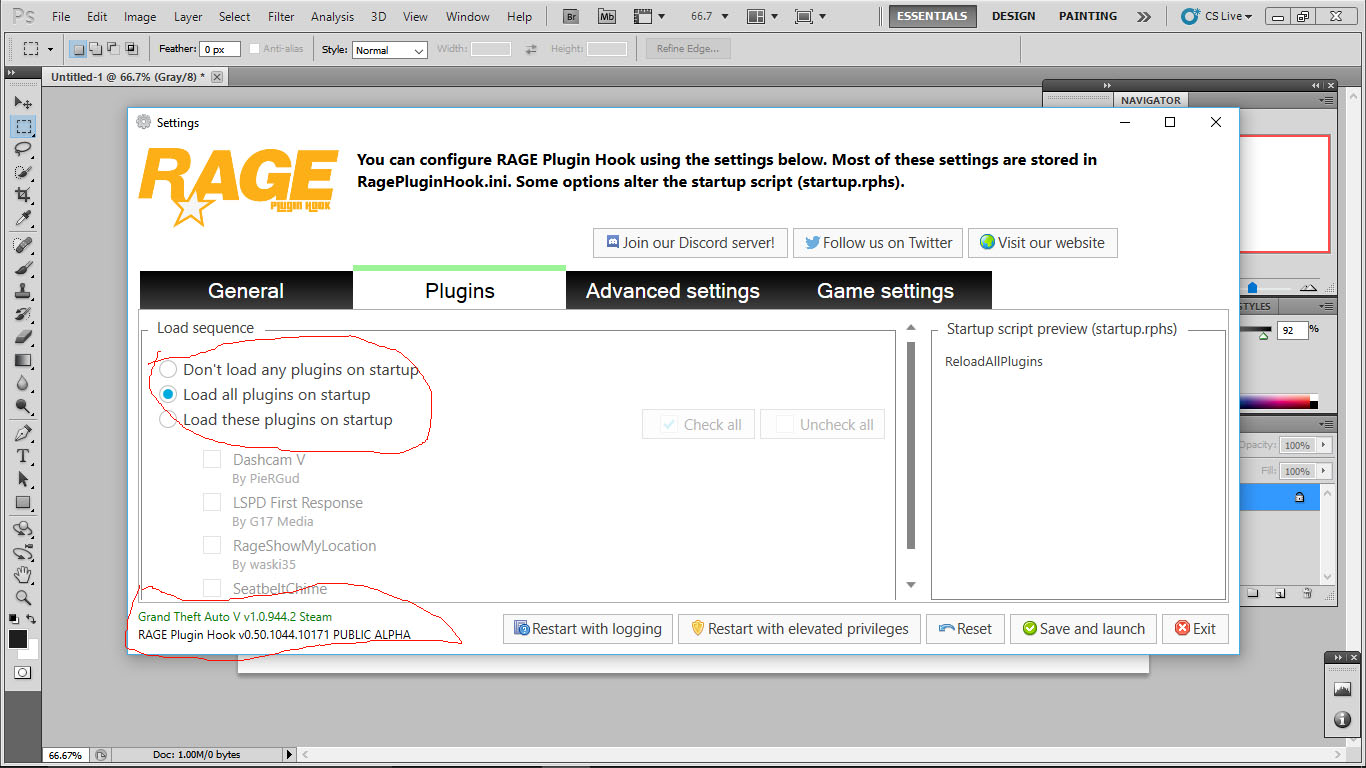The width and height of the screenshot is (1366, 768).
Task: Select the Pen tool
Action: point(22,433)
